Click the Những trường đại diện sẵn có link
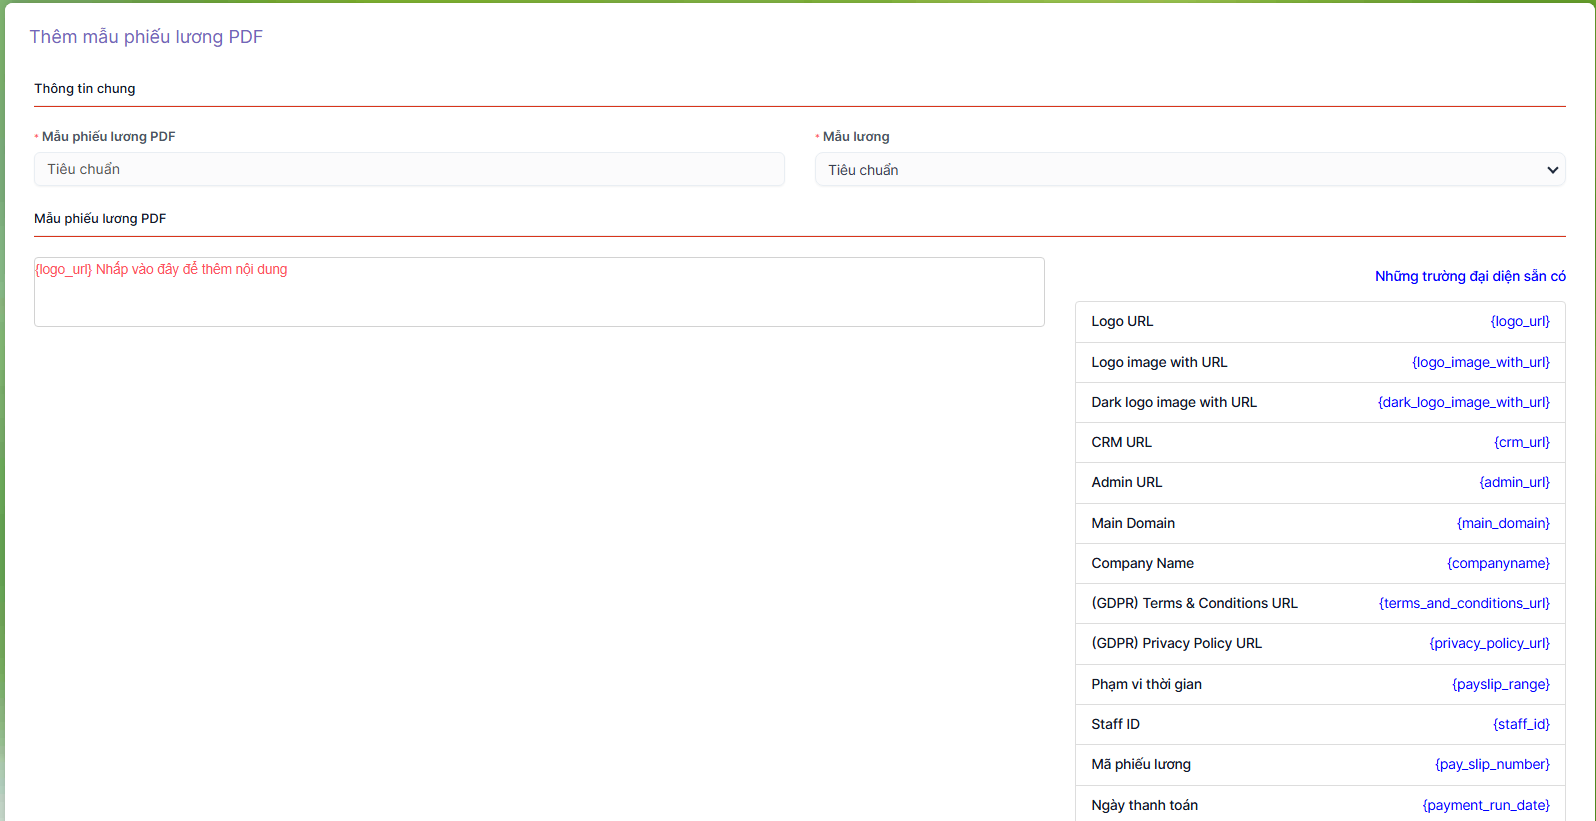The height and width of the screenshot is (821, 1596). click(x=1469, y=276)
